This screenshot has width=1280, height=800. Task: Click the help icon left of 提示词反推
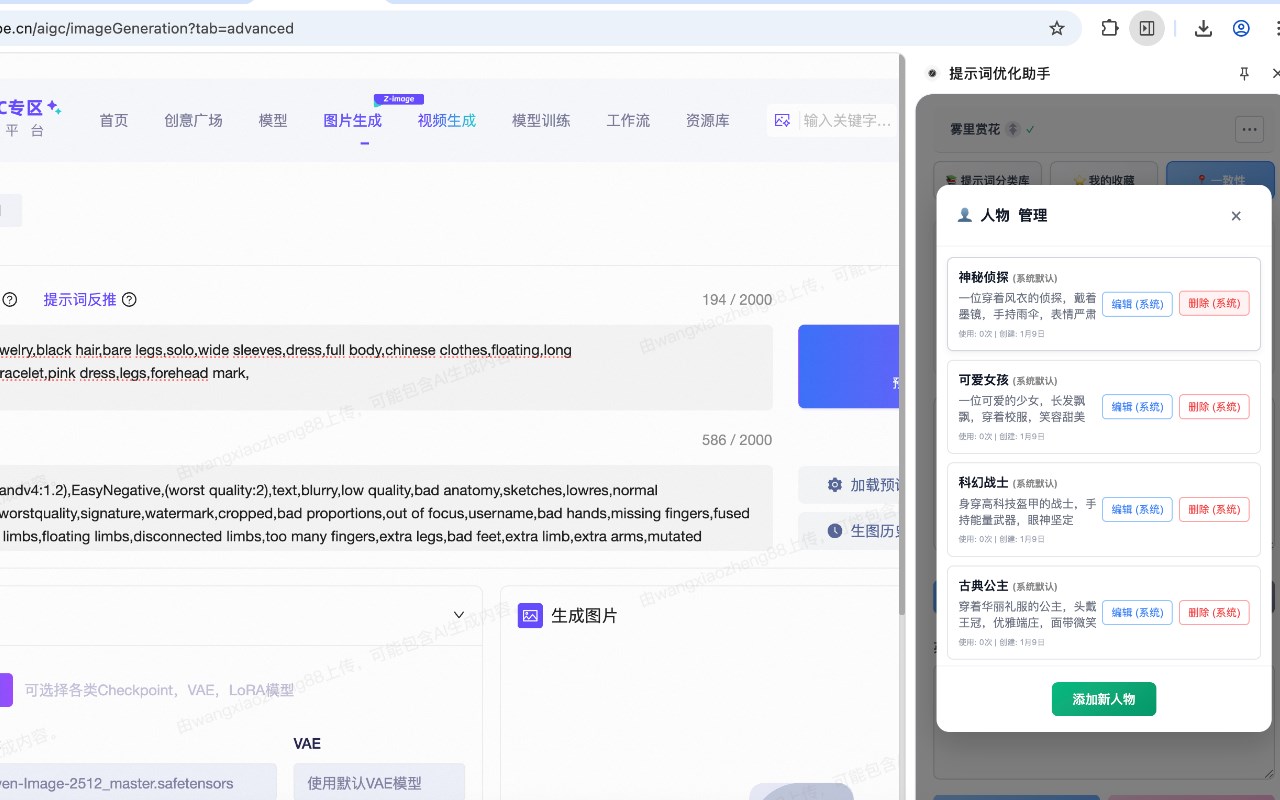(x=9, y=299)
